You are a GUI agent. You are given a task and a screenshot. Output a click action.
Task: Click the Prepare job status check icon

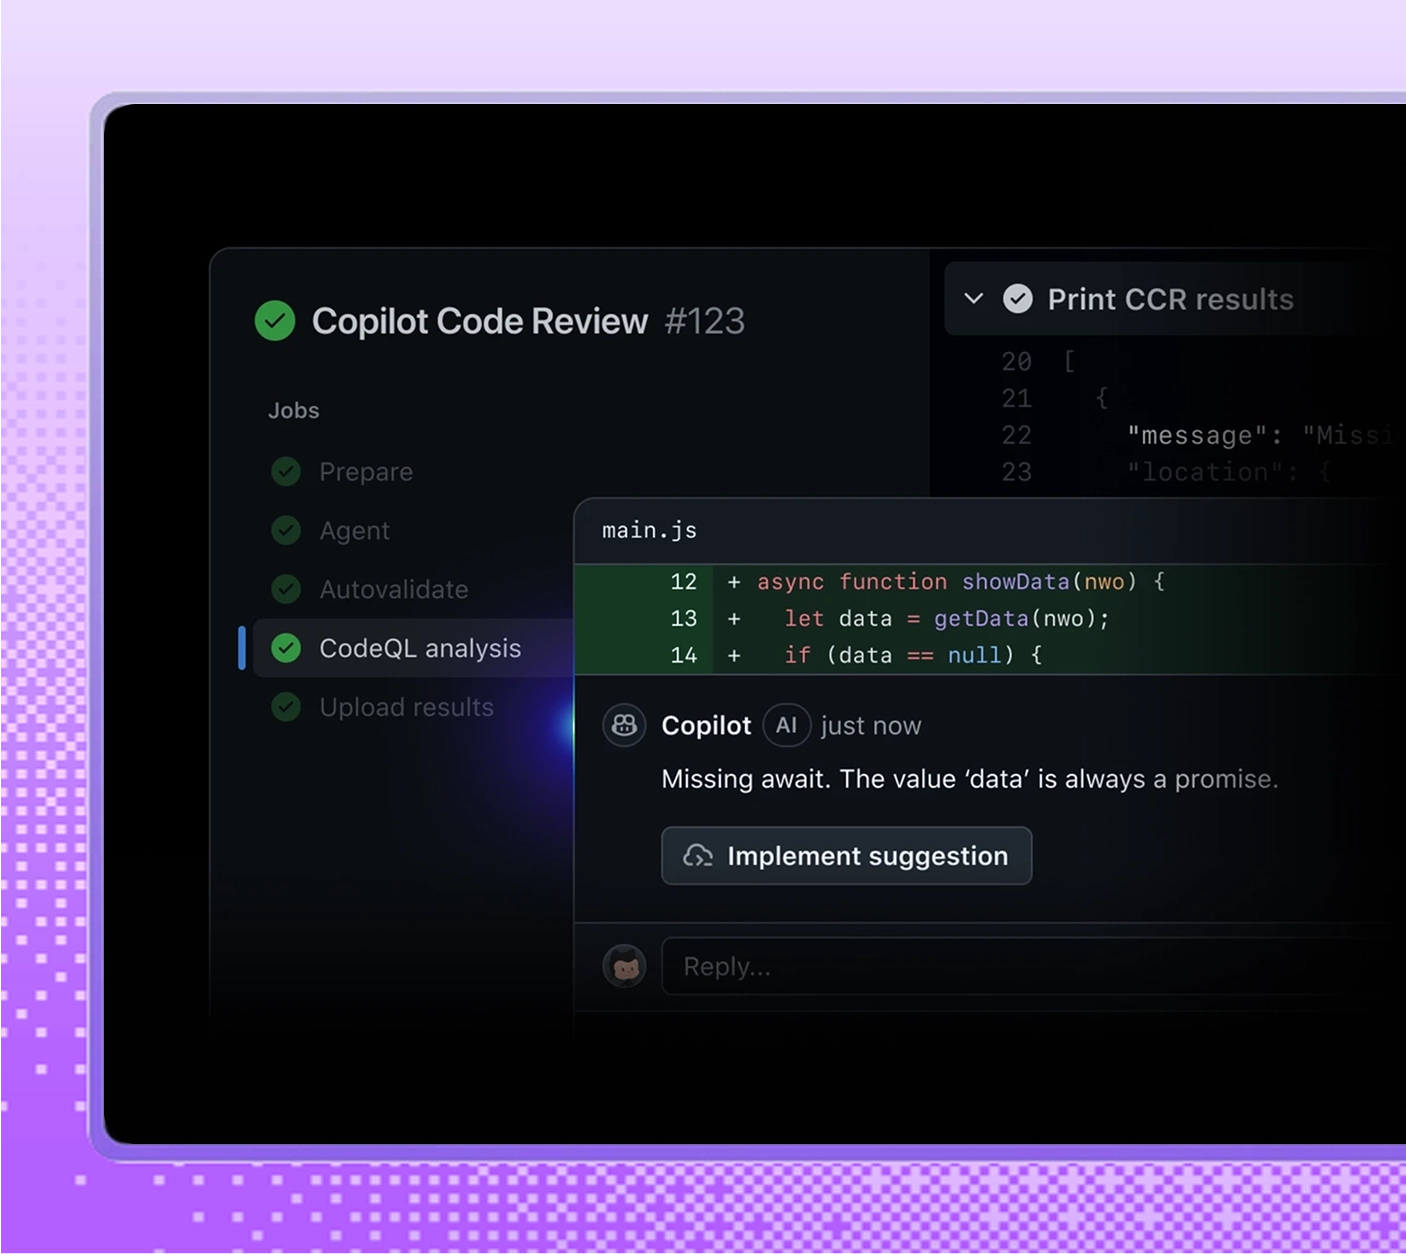point(286,471)
